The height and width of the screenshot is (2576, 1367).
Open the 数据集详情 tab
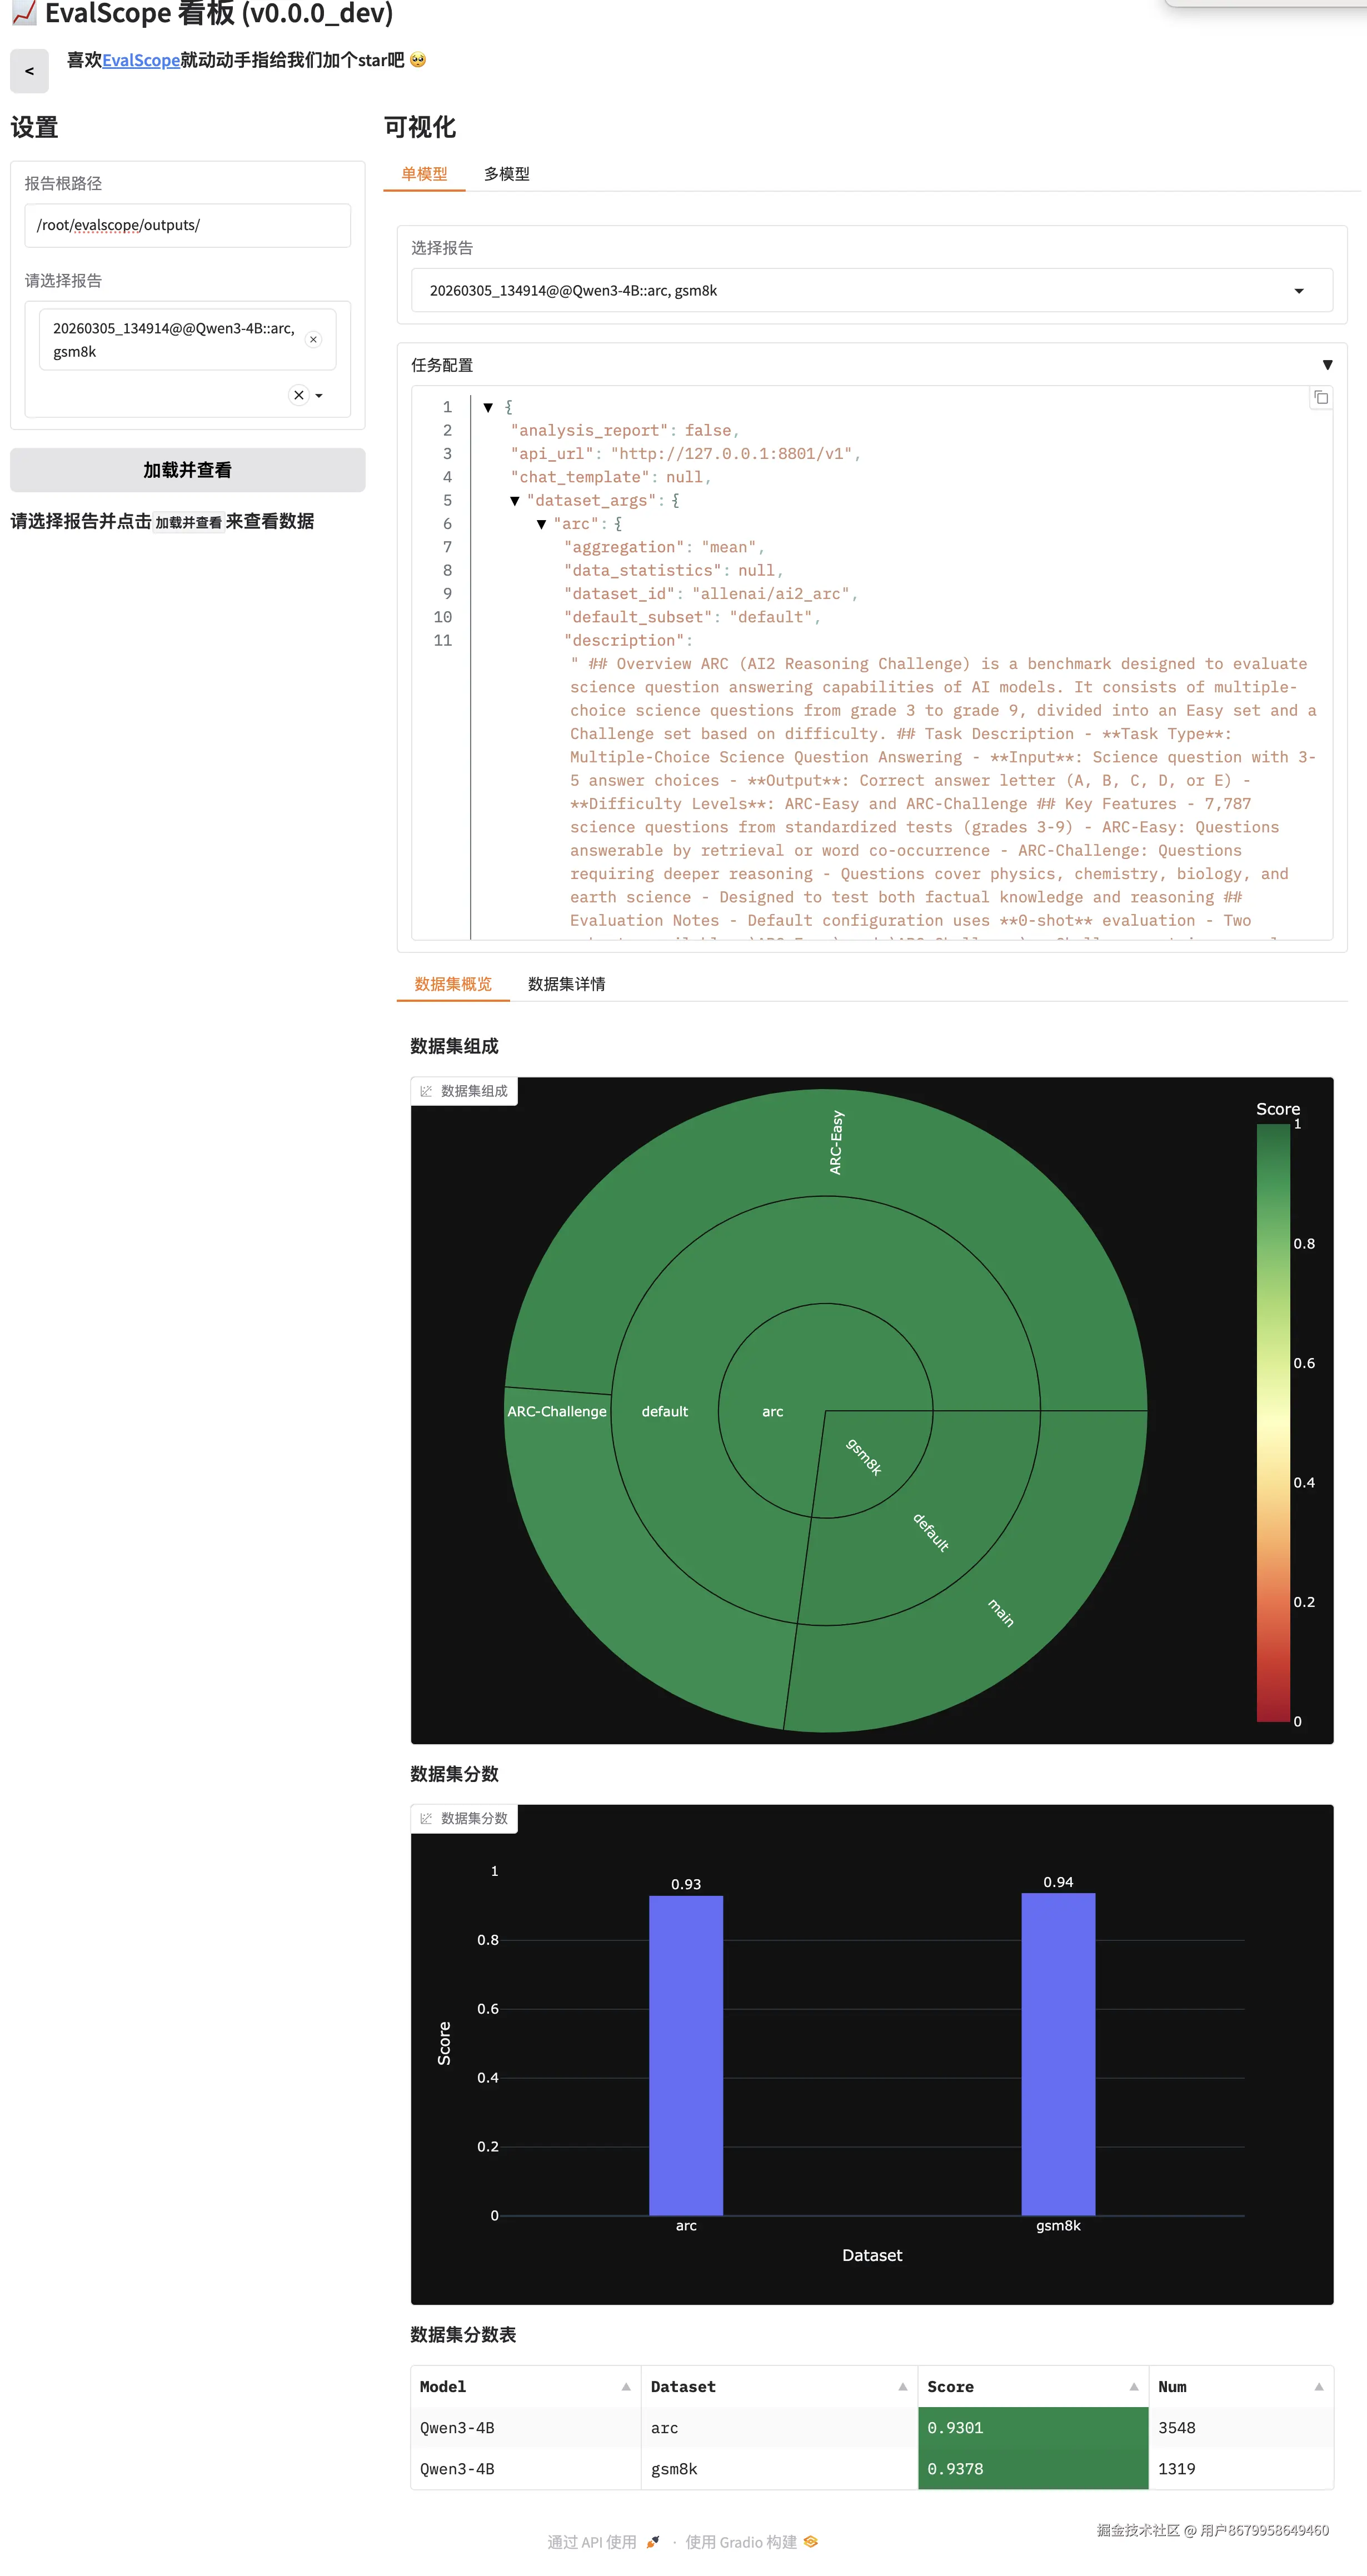pos(566,984)
